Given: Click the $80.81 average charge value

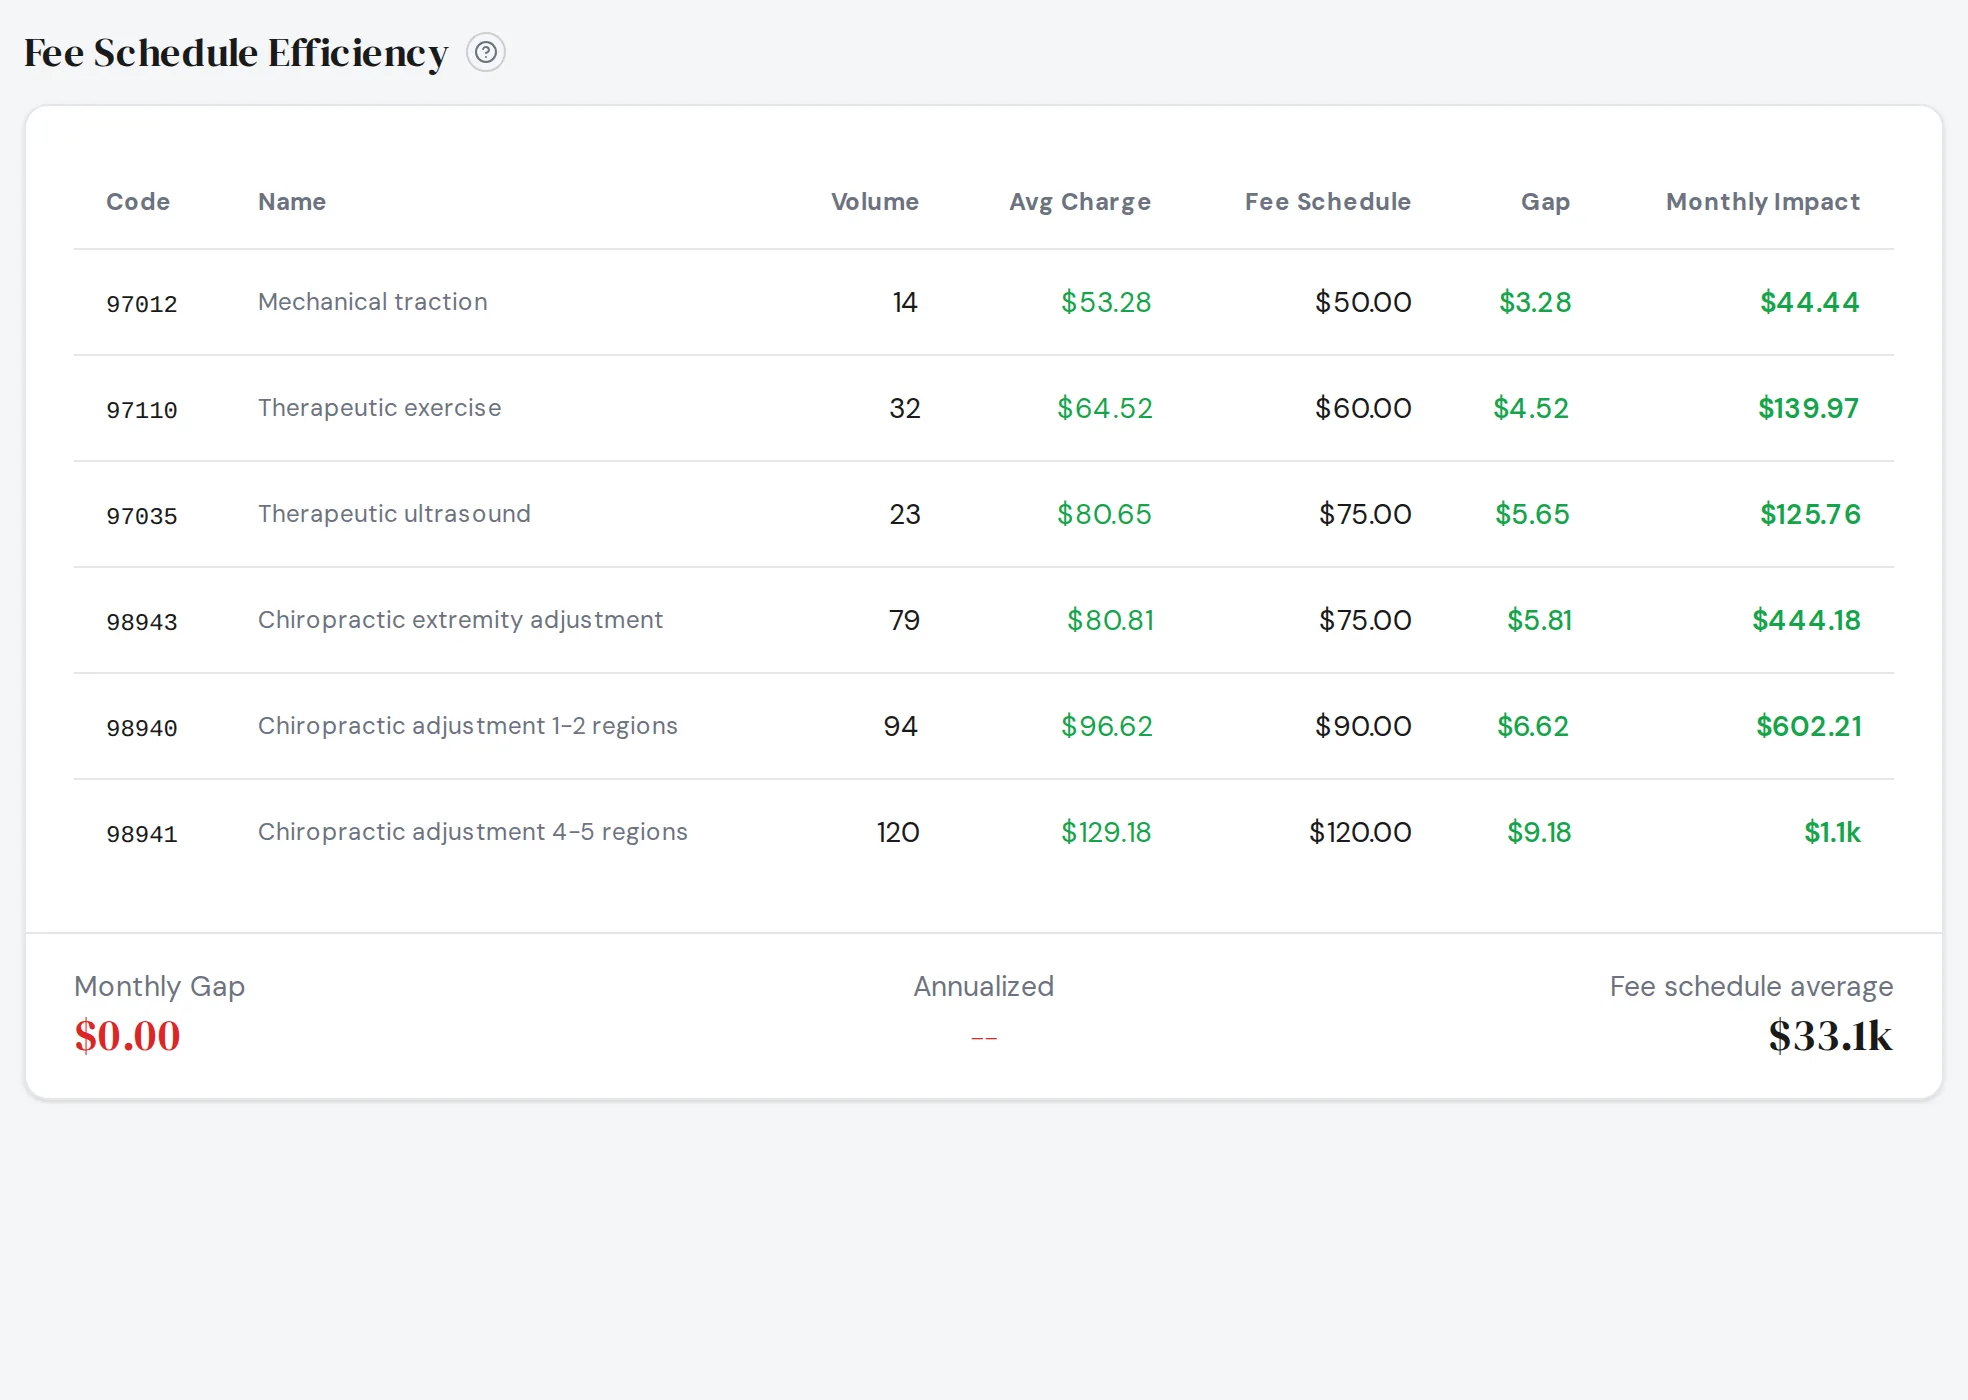Looking at the screenshot, I should pos(1110,620).
